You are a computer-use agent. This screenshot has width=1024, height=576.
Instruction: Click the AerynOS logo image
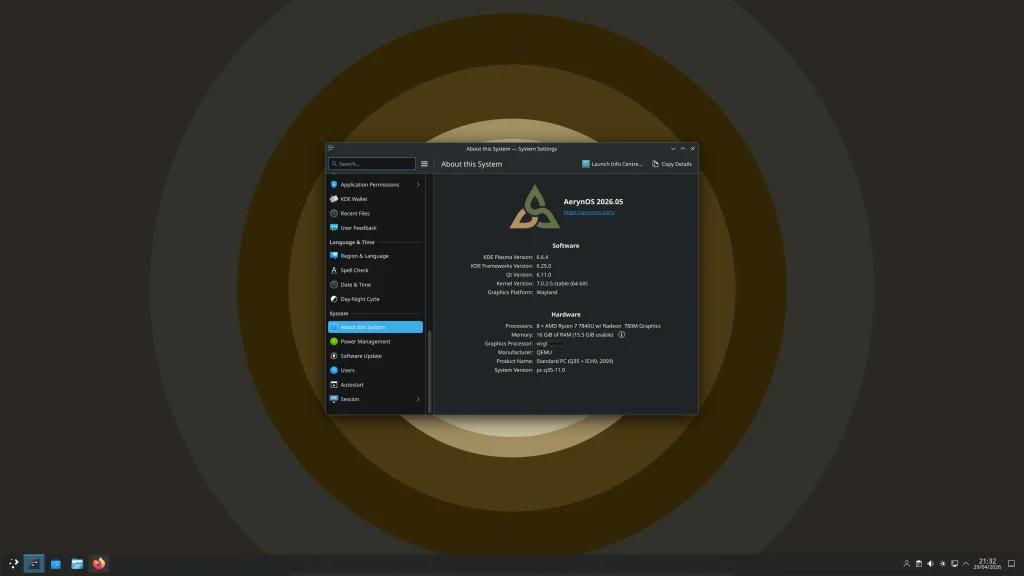coord(534,206)
